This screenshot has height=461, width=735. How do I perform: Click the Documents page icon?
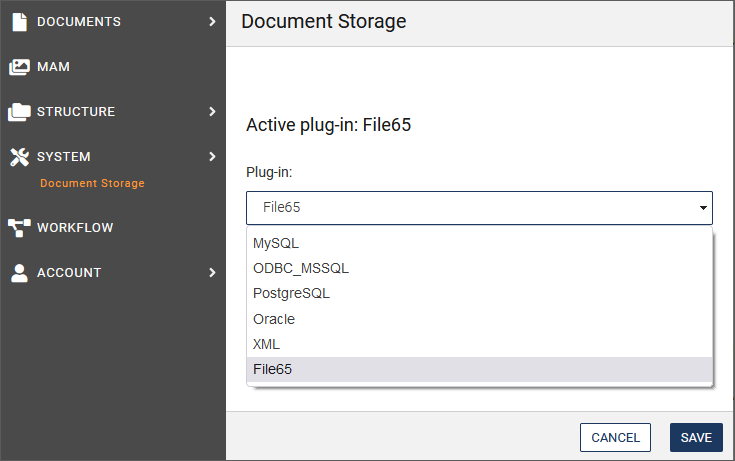(19, 22)
